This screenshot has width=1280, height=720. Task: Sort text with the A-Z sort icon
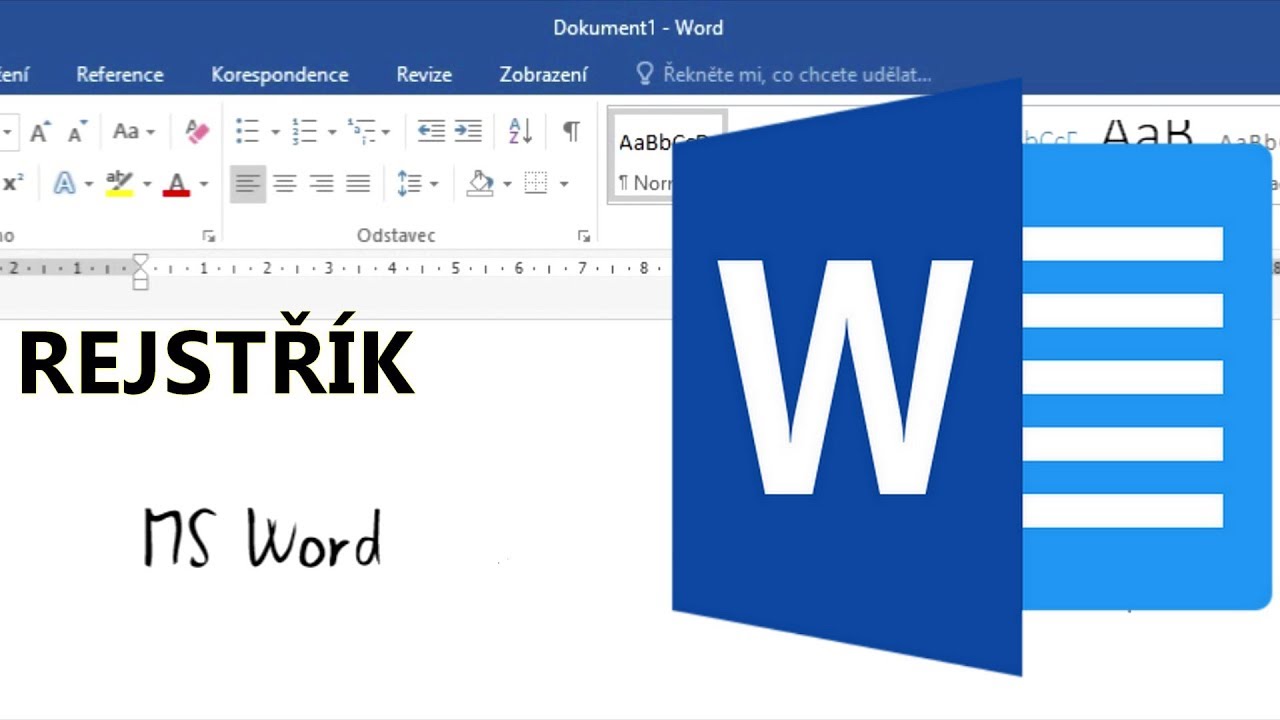point(521,131)
